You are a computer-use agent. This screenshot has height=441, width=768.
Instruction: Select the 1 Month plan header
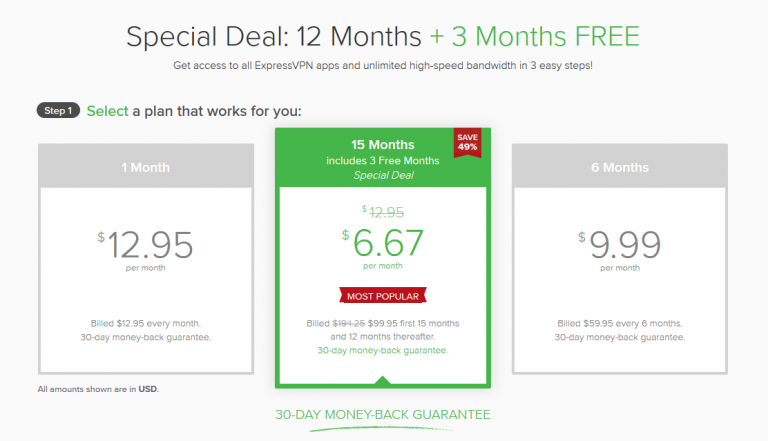pyautogui.click(x=146, y=166)
